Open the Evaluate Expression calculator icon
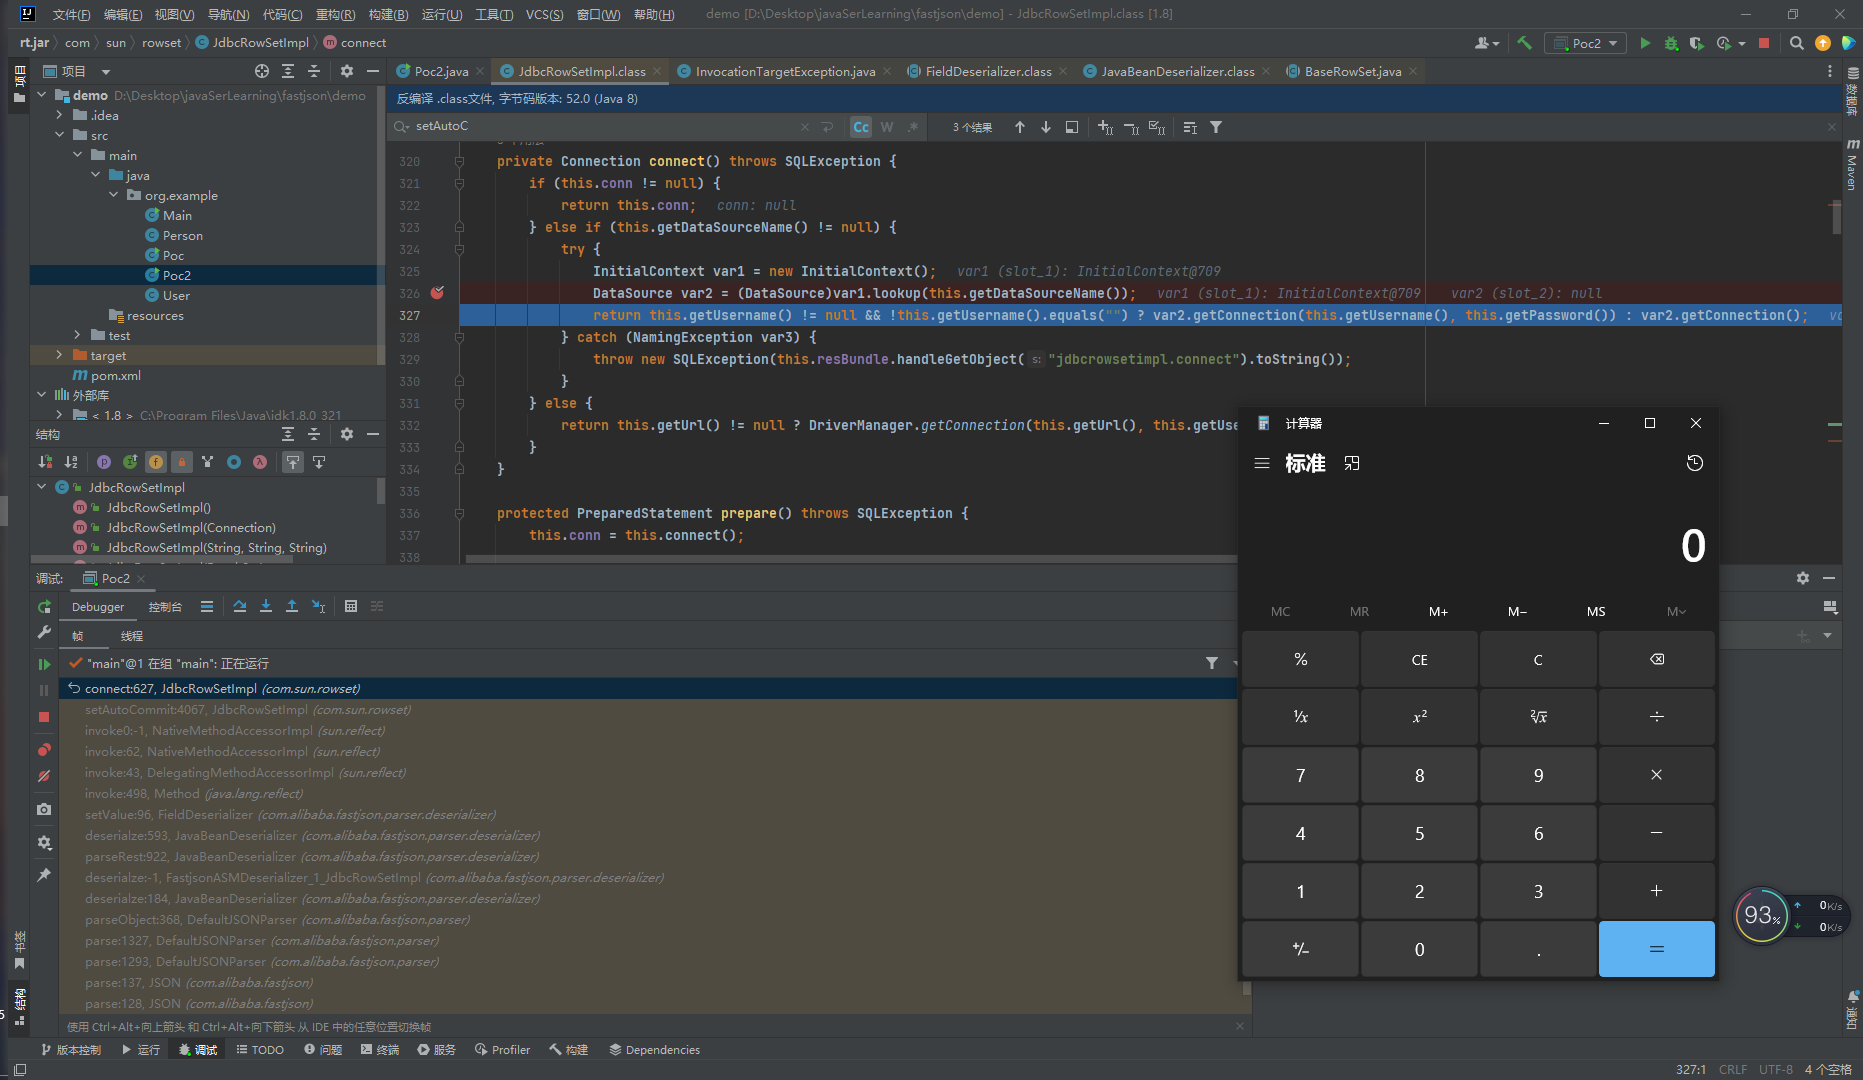This screenshot has height=1080, width=1863. pyautogui.click(x=351, y=606)
